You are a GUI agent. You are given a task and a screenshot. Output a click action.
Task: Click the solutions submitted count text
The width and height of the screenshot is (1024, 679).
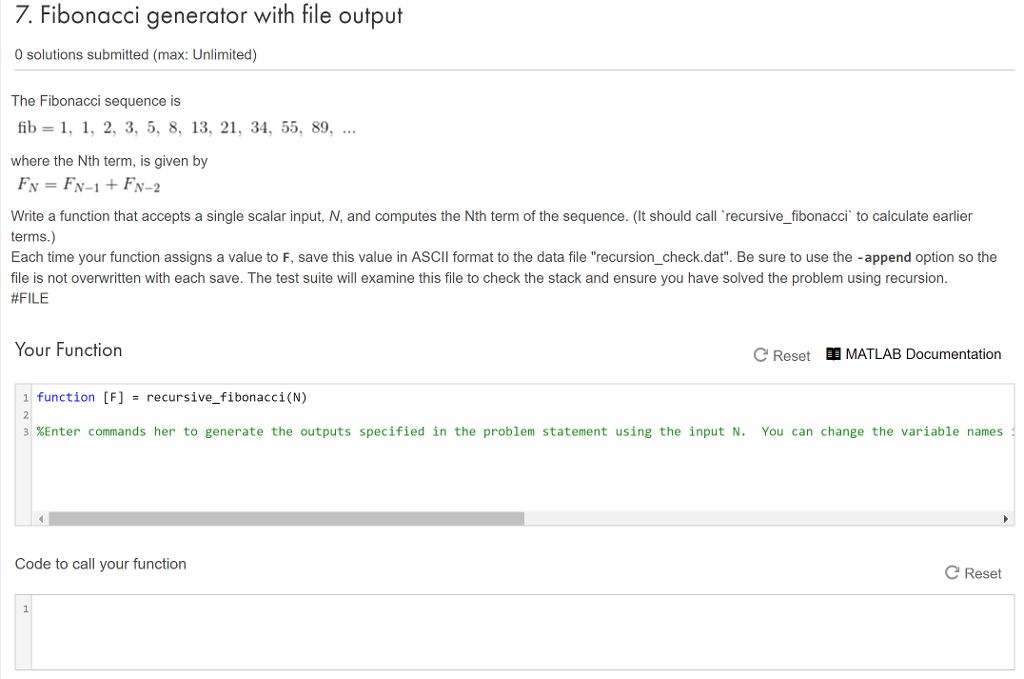pyautogui.click(x=136, y=55)
